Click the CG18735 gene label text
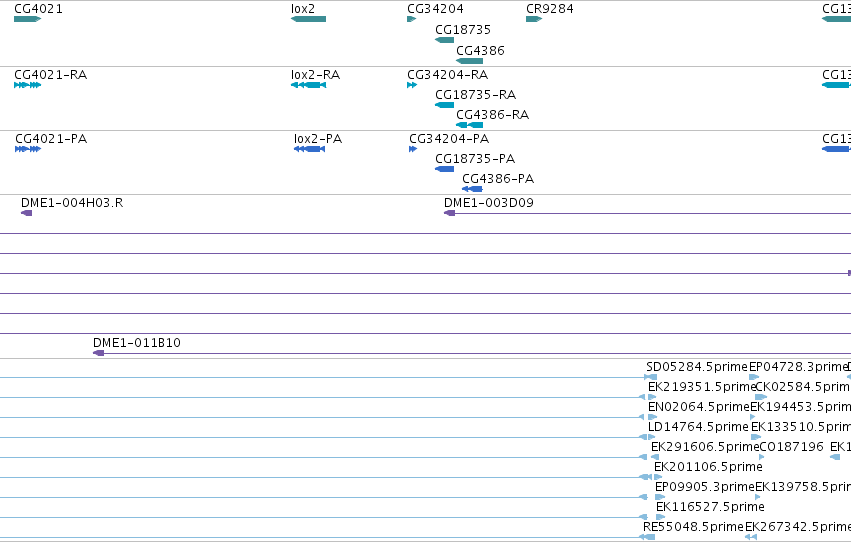 463,29
